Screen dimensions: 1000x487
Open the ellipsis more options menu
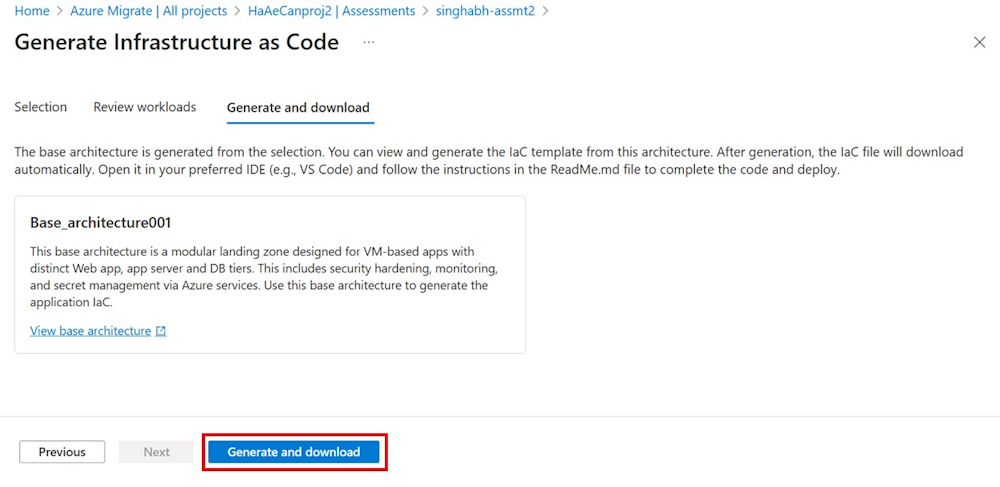(369, 42)
